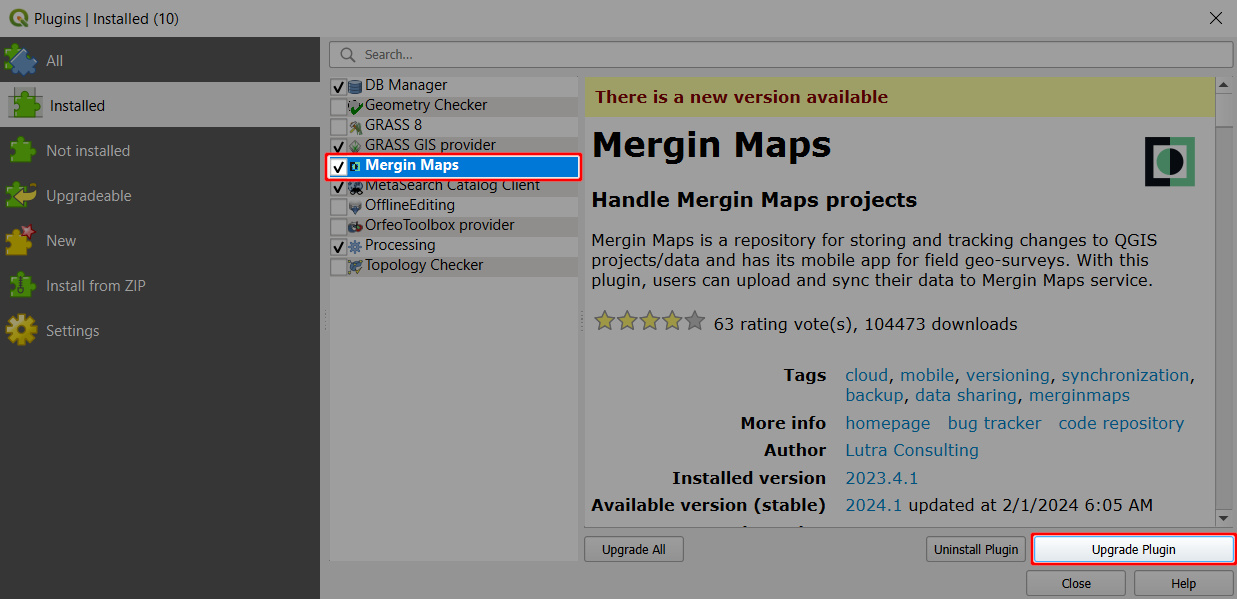Click the Mergin Maps logo image
This screenshot has width=1237, height=599.
(x=1170, y=162)
